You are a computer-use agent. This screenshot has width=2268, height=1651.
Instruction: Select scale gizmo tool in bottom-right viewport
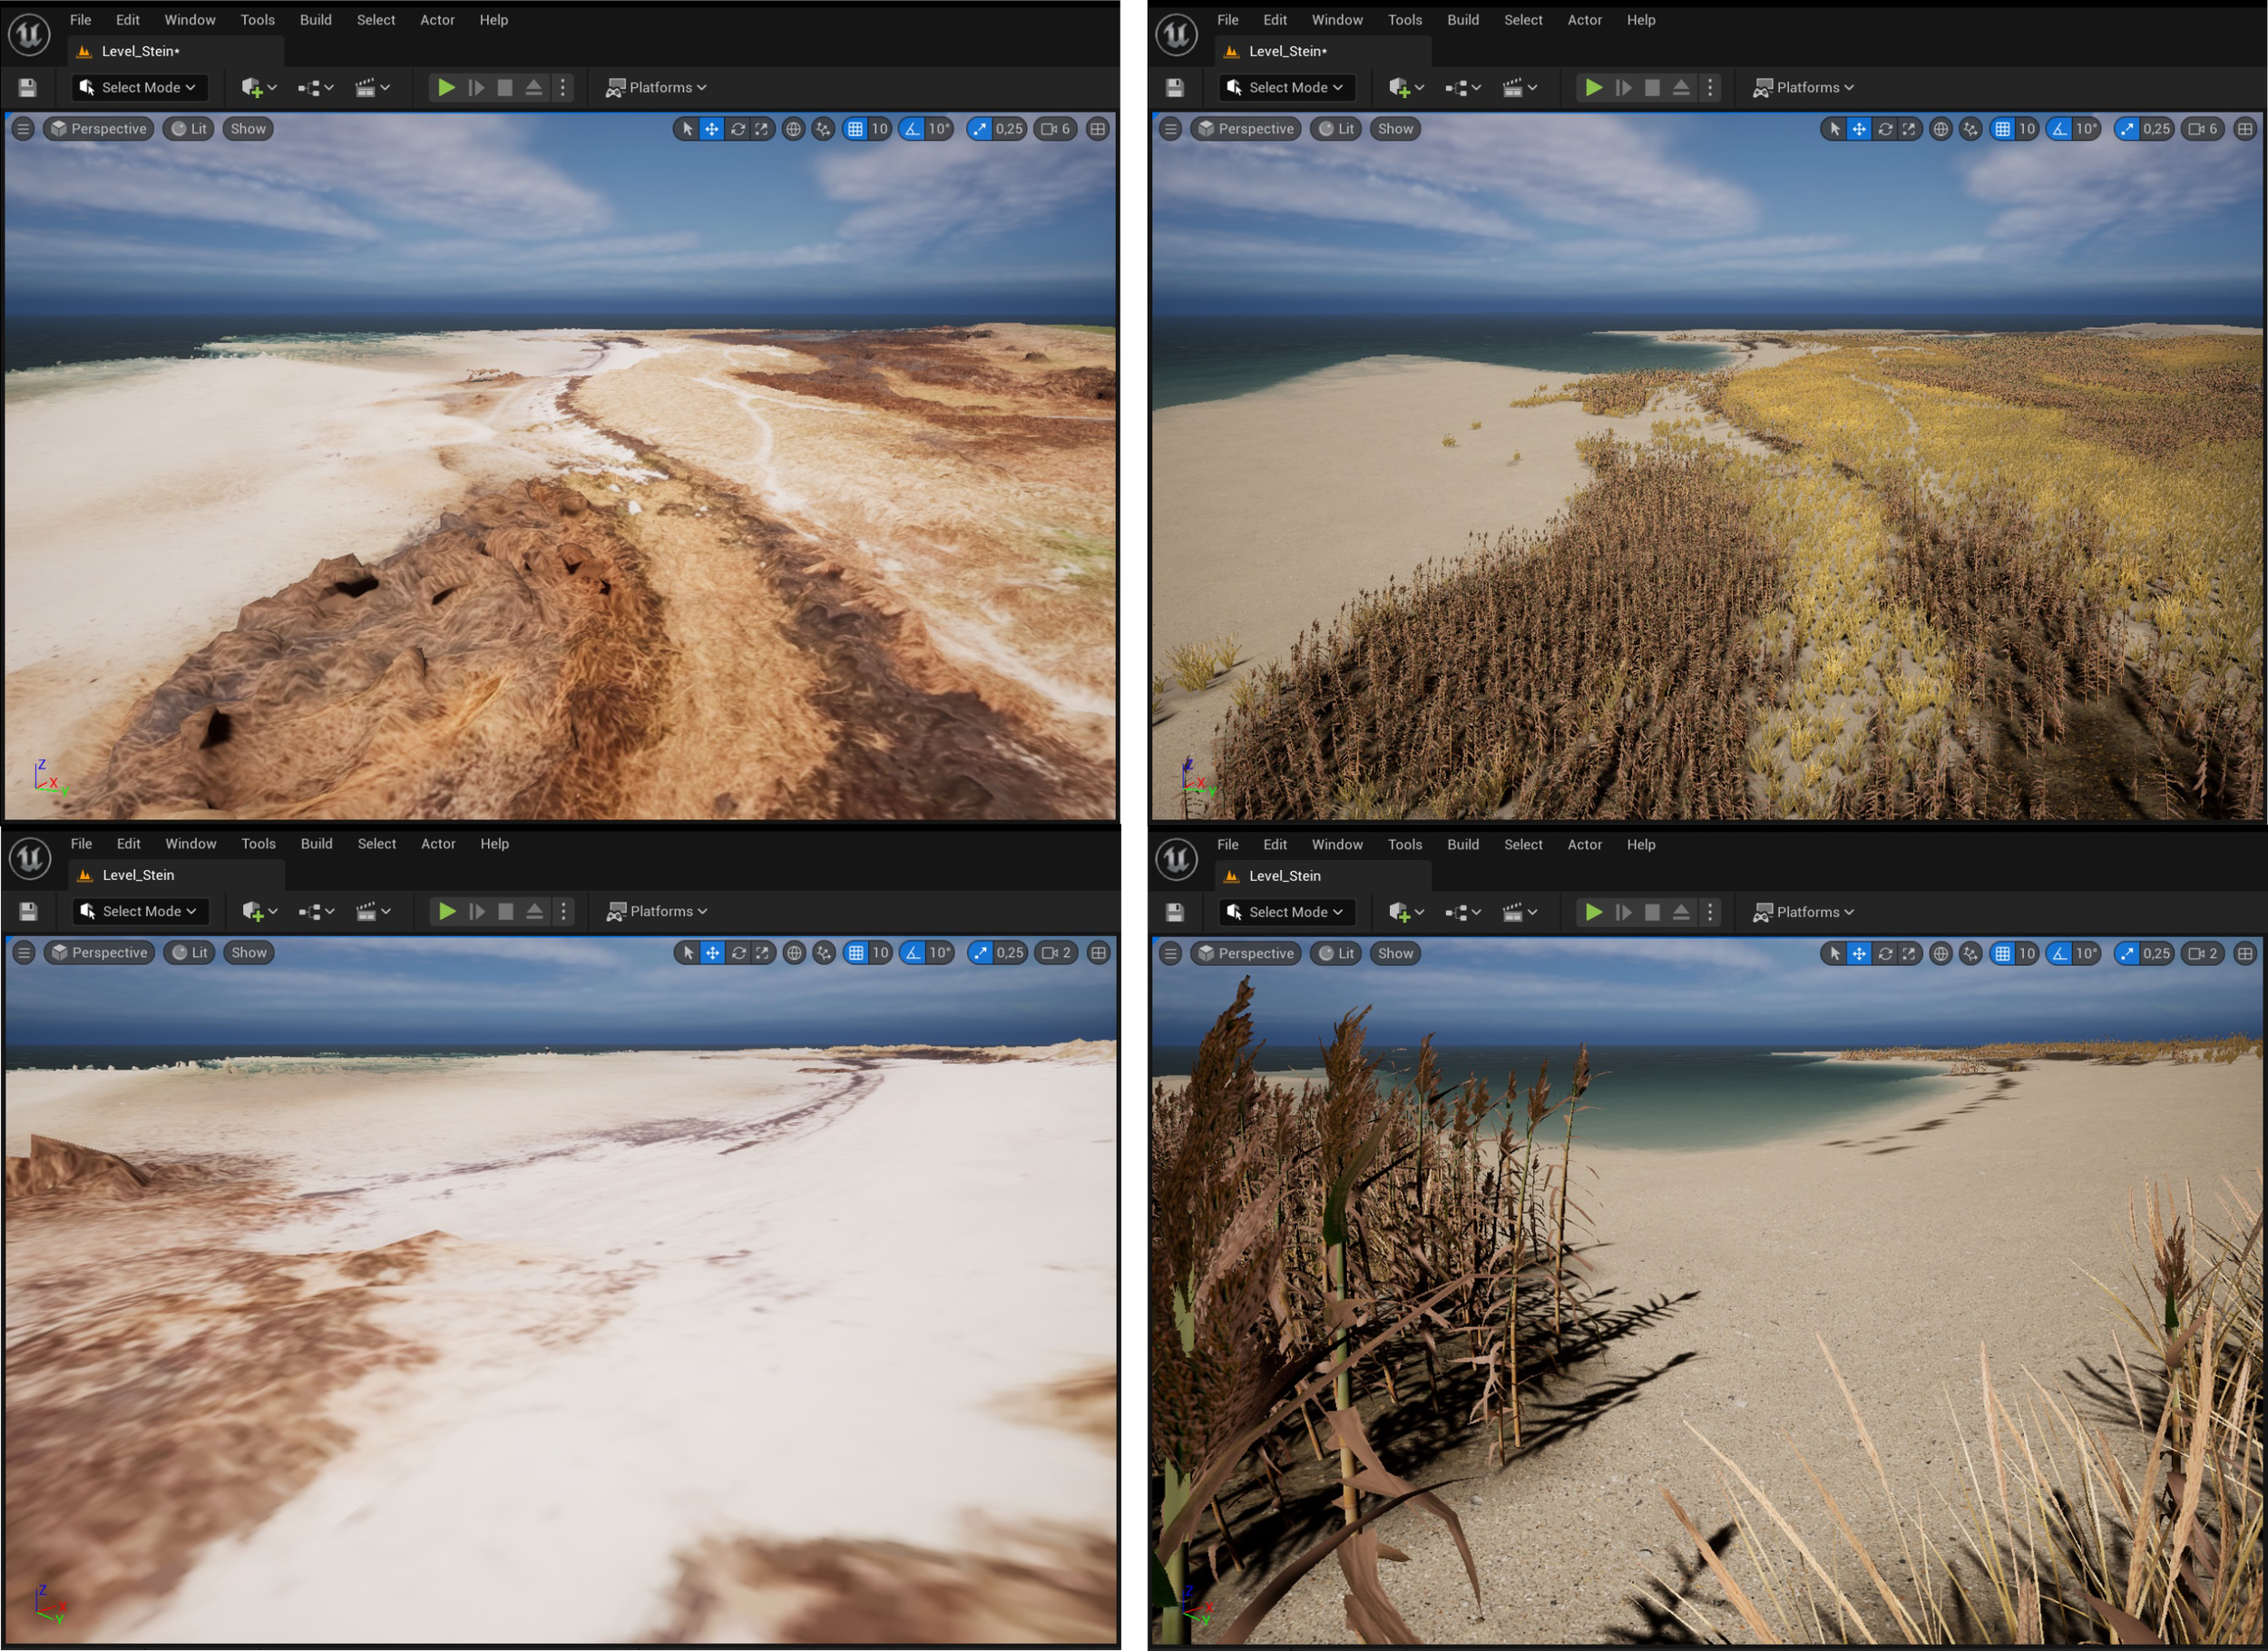(x=1908, y=954)
